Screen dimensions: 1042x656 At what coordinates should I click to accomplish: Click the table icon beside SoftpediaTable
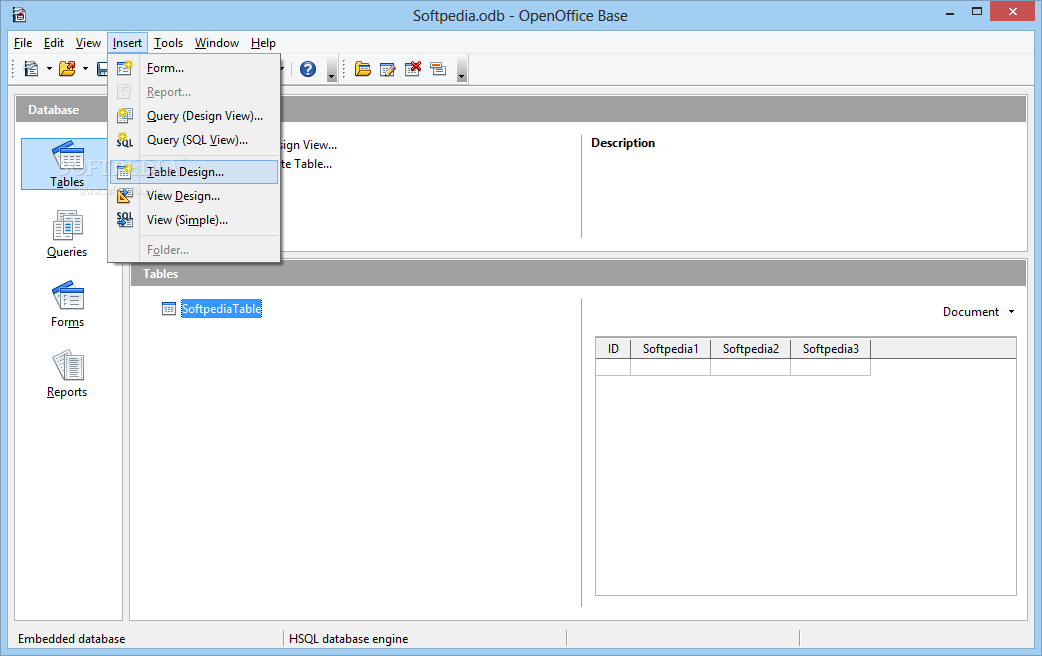[x=169, y=308]
